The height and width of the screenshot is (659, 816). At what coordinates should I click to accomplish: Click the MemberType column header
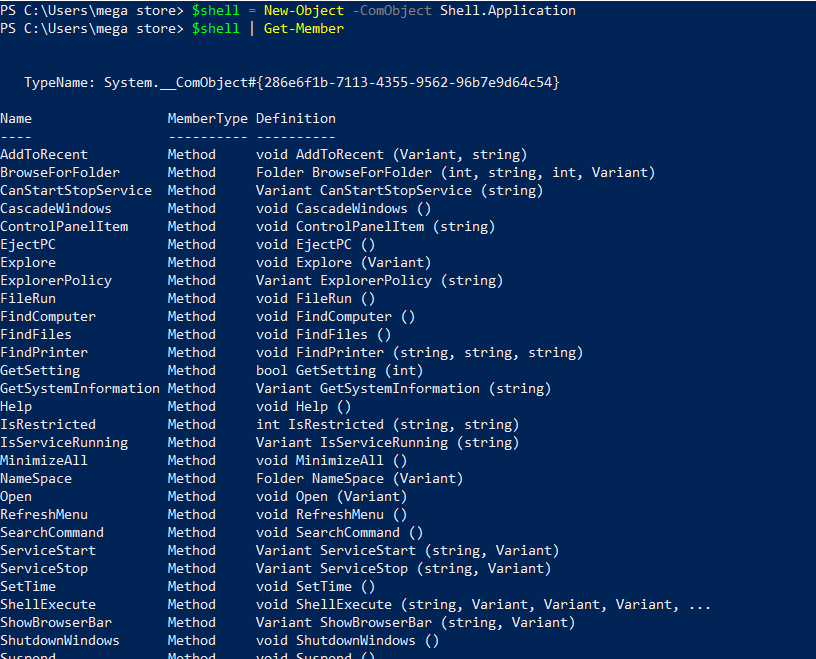pyautogui.click(x=207, y=118)
